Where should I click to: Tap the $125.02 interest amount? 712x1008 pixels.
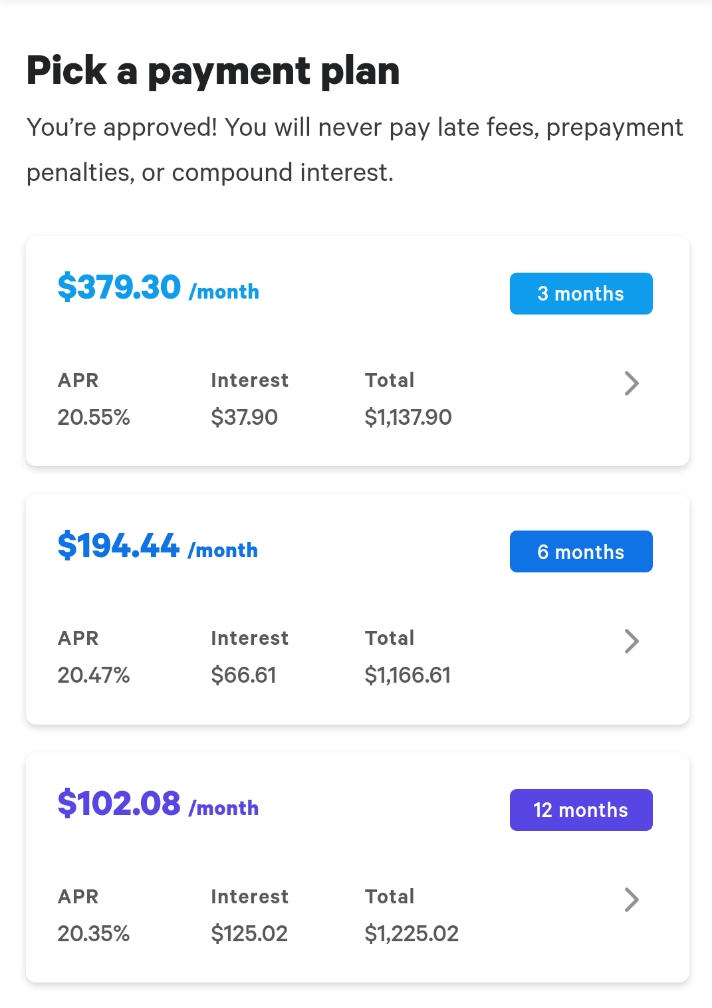coord(249,934)
